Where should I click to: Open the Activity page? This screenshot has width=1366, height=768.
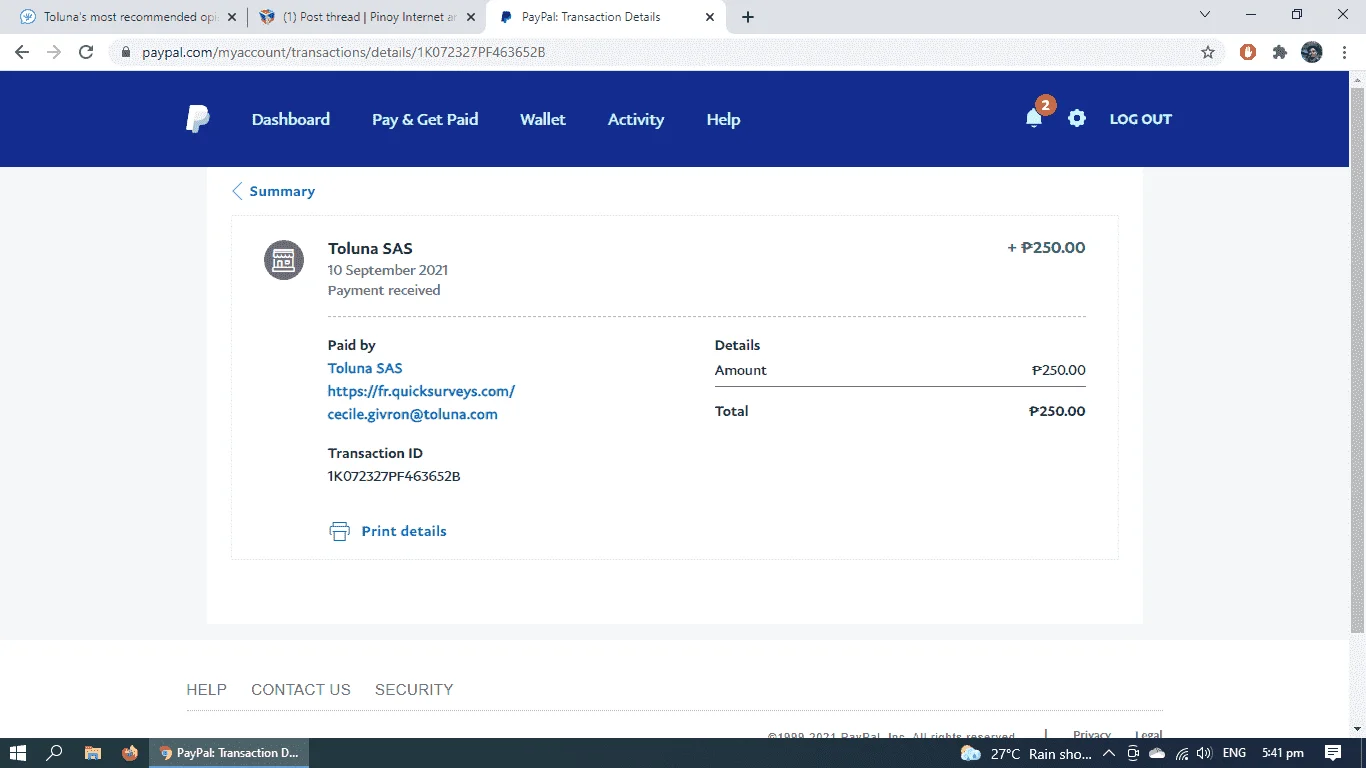[x=636, y=119]
